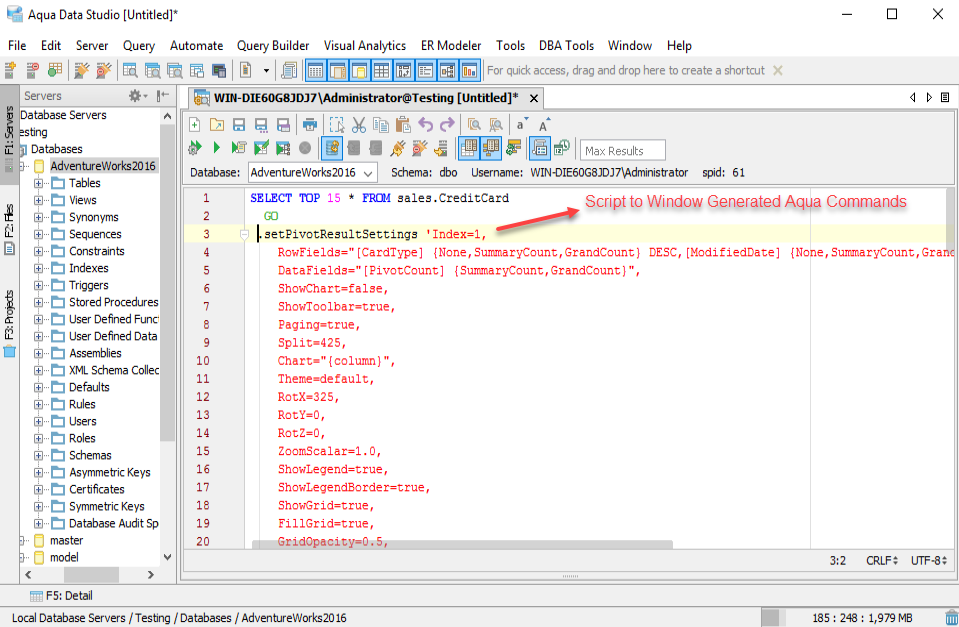
Task: Switch to the F2: Files side tab
Action: (x=9, y=228)
